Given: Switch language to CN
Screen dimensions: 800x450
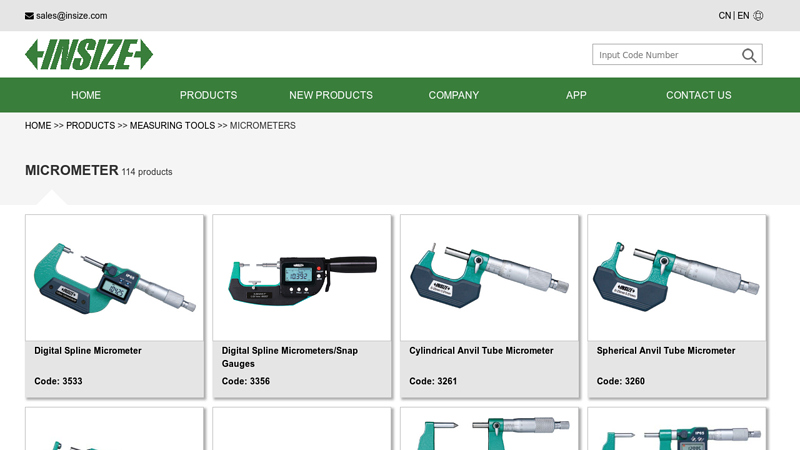Looking at the screenshot, I should pyautogui.click(x=724, y=16).
